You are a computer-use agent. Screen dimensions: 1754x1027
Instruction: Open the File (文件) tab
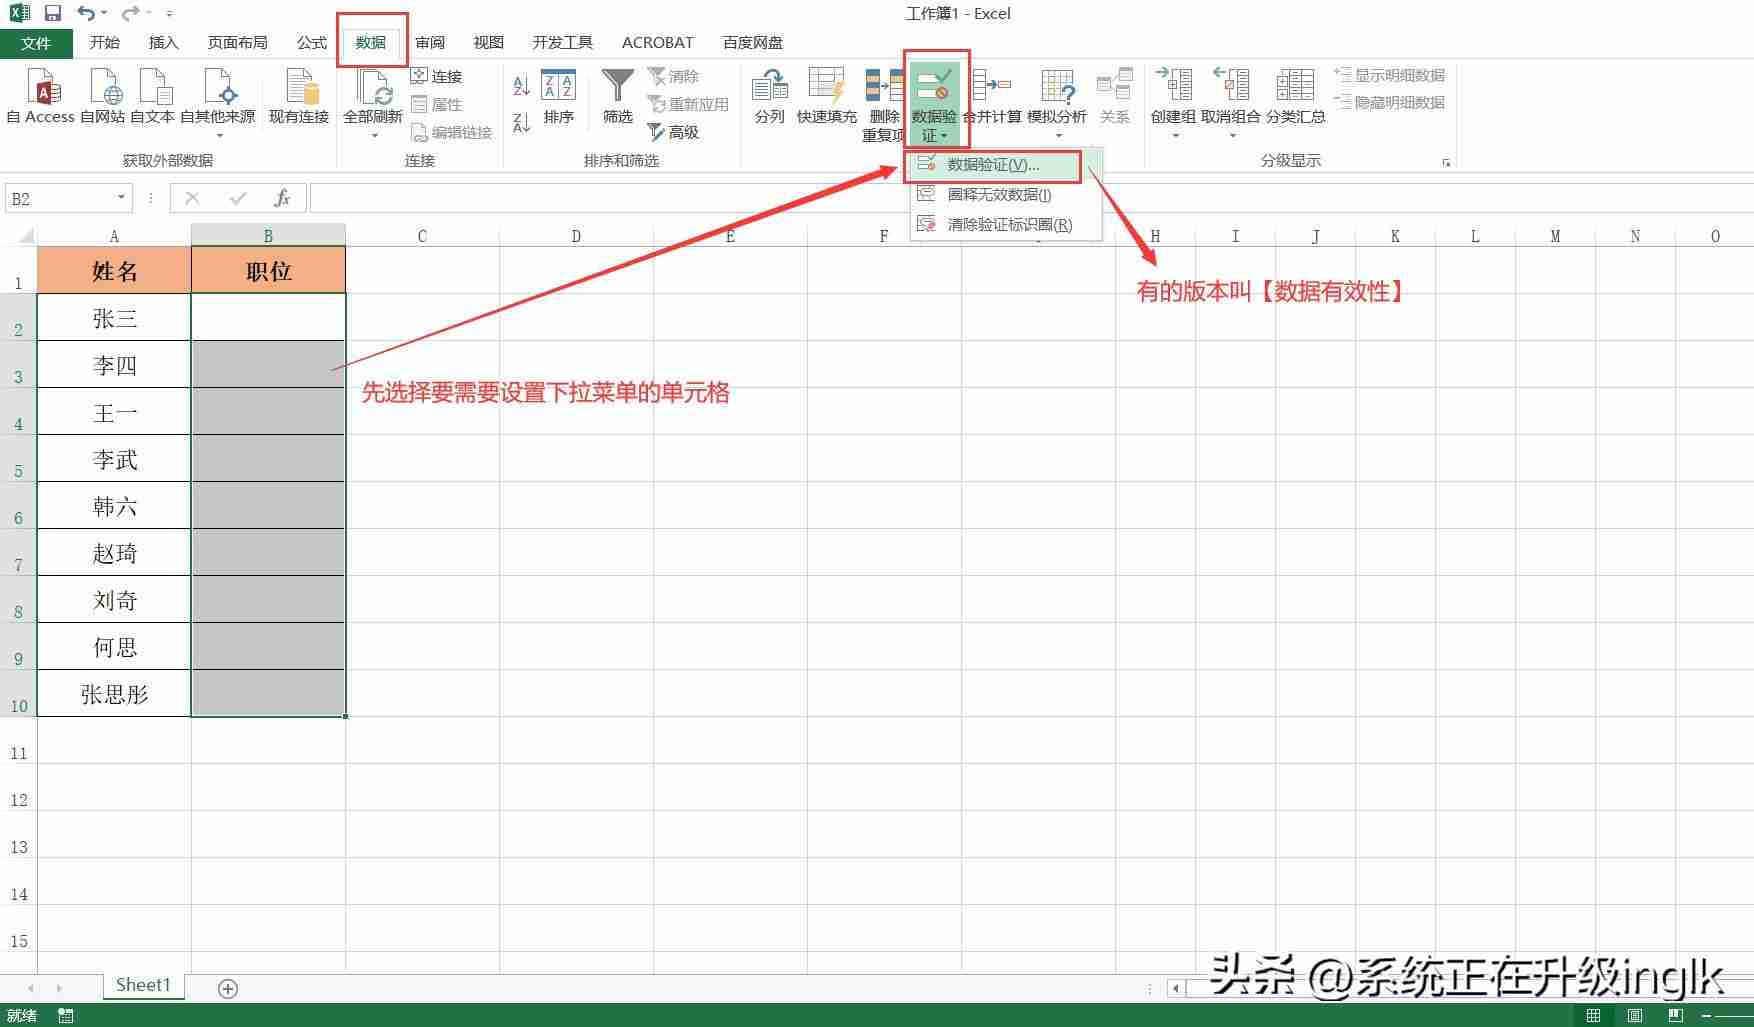point(36,43)
